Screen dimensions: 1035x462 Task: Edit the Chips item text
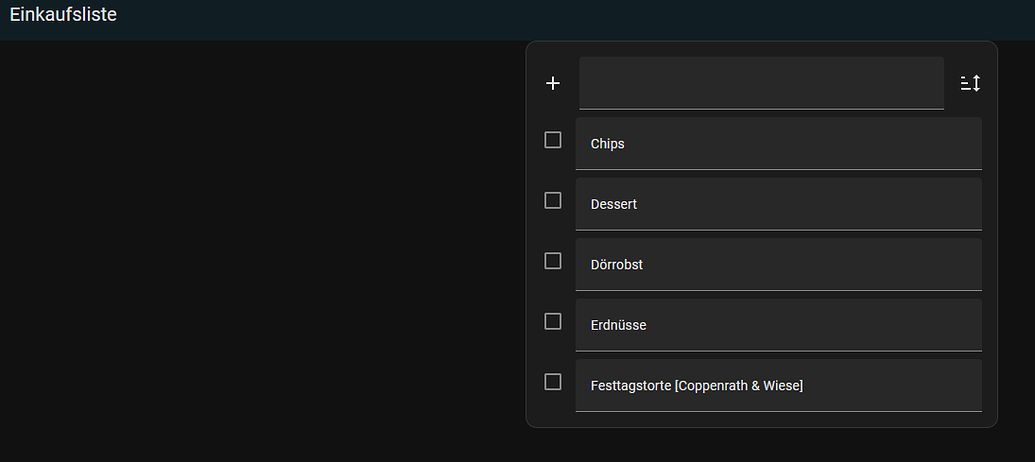pyautogui.click(x=778, y=144)
